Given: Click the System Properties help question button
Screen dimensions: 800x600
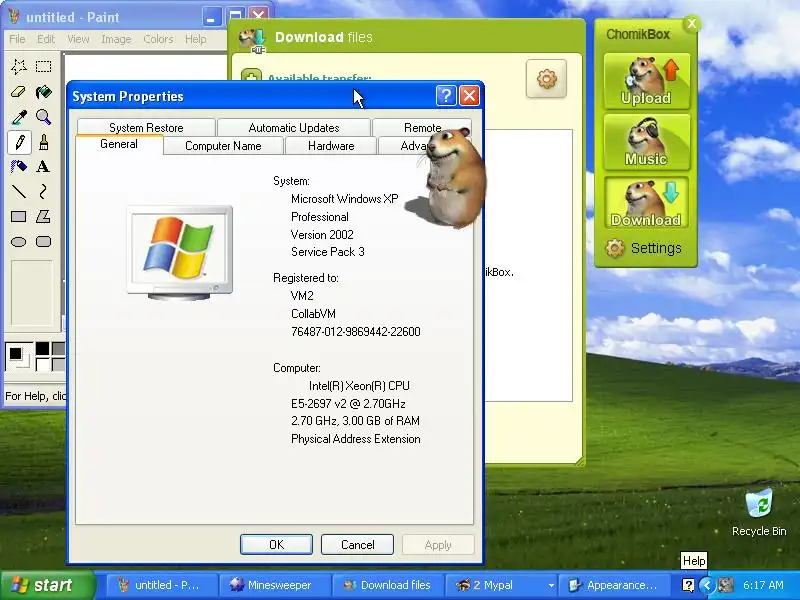Looking at the screenshot, I should [446, 95].
